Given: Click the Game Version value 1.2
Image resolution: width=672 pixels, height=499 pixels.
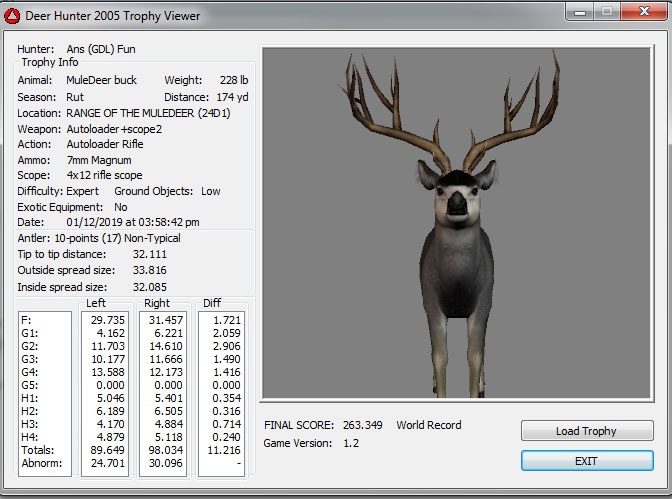Looking at the screenshot, I should (351, 443).
